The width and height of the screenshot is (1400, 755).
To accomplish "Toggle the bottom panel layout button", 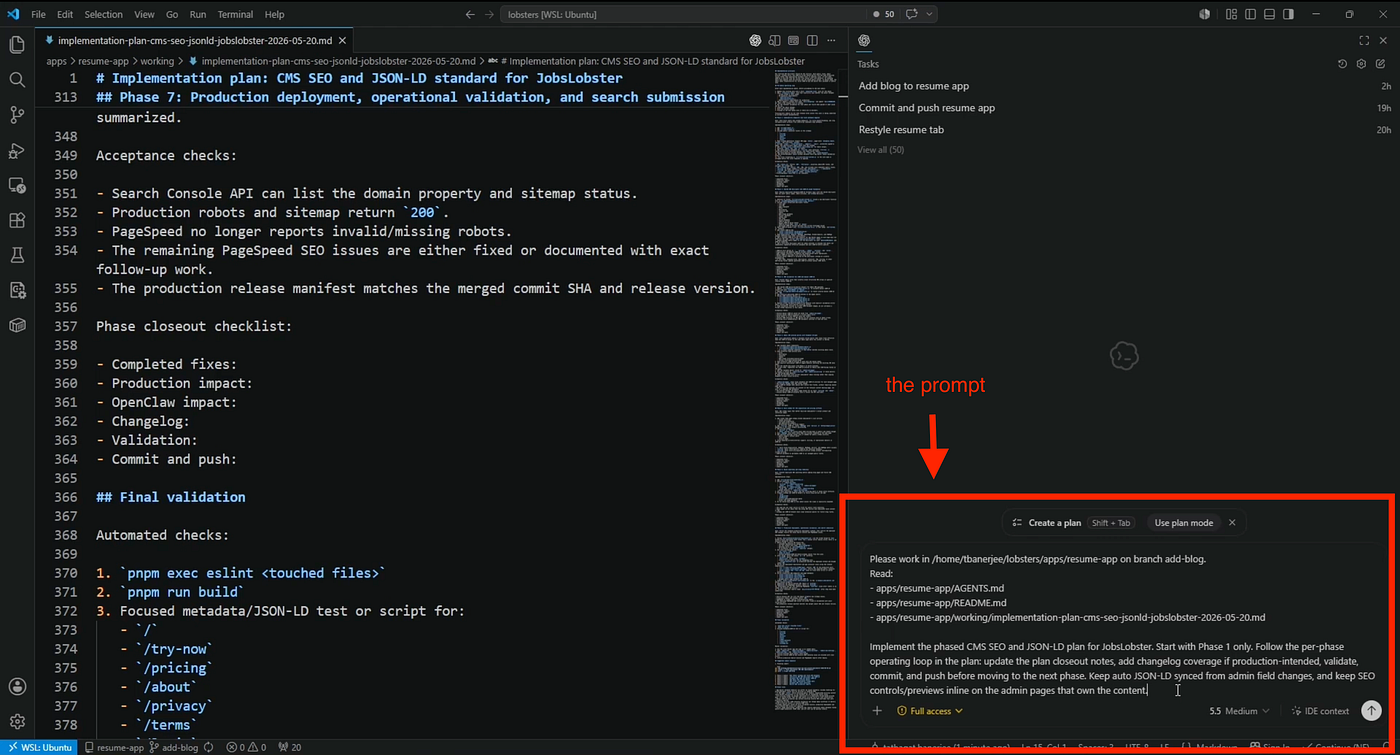I will 1269,14.
